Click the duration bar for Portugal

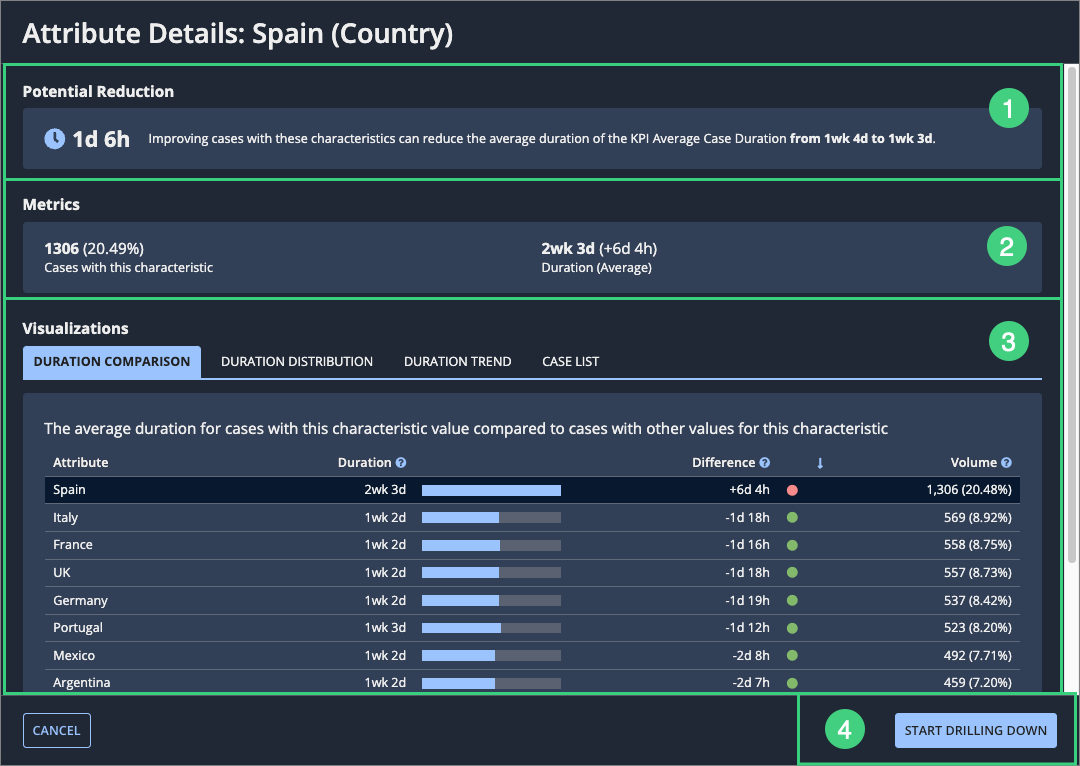coord(491,628)
